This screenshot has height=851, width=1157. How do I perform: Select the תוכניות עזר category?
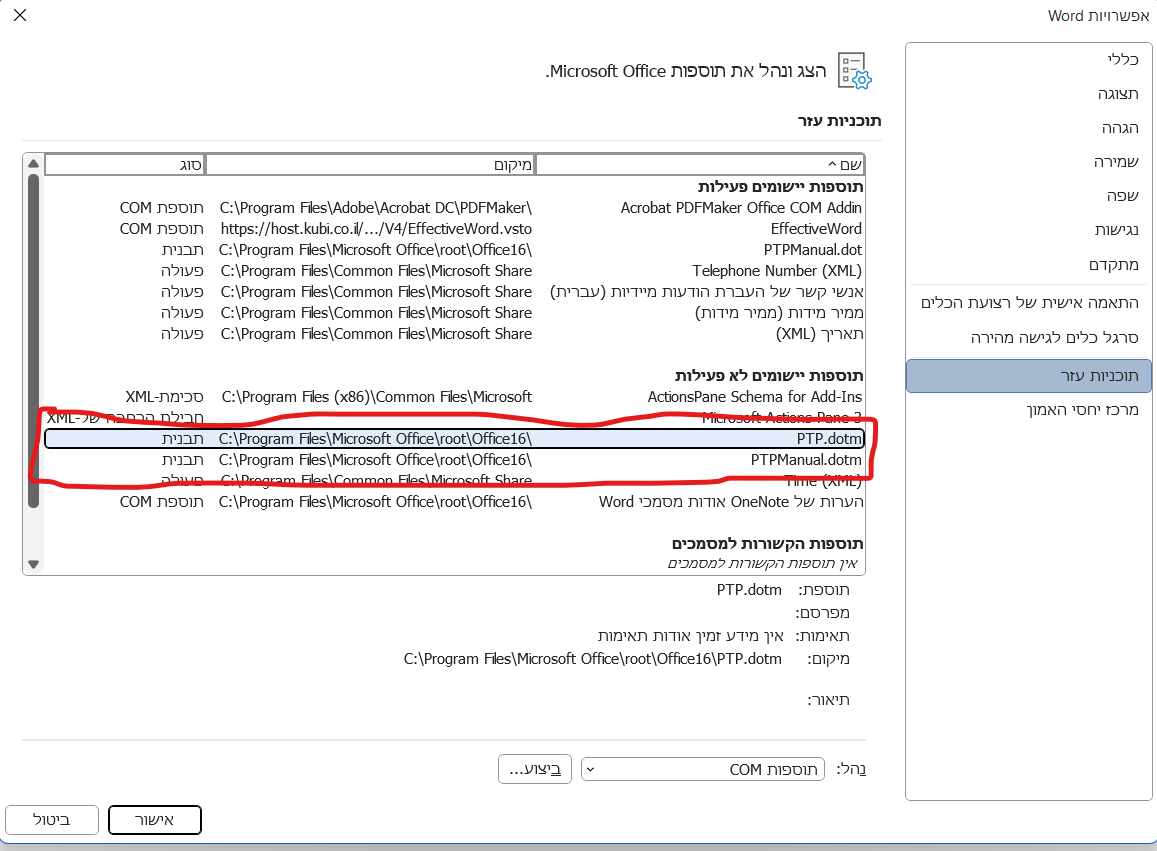1029,376
